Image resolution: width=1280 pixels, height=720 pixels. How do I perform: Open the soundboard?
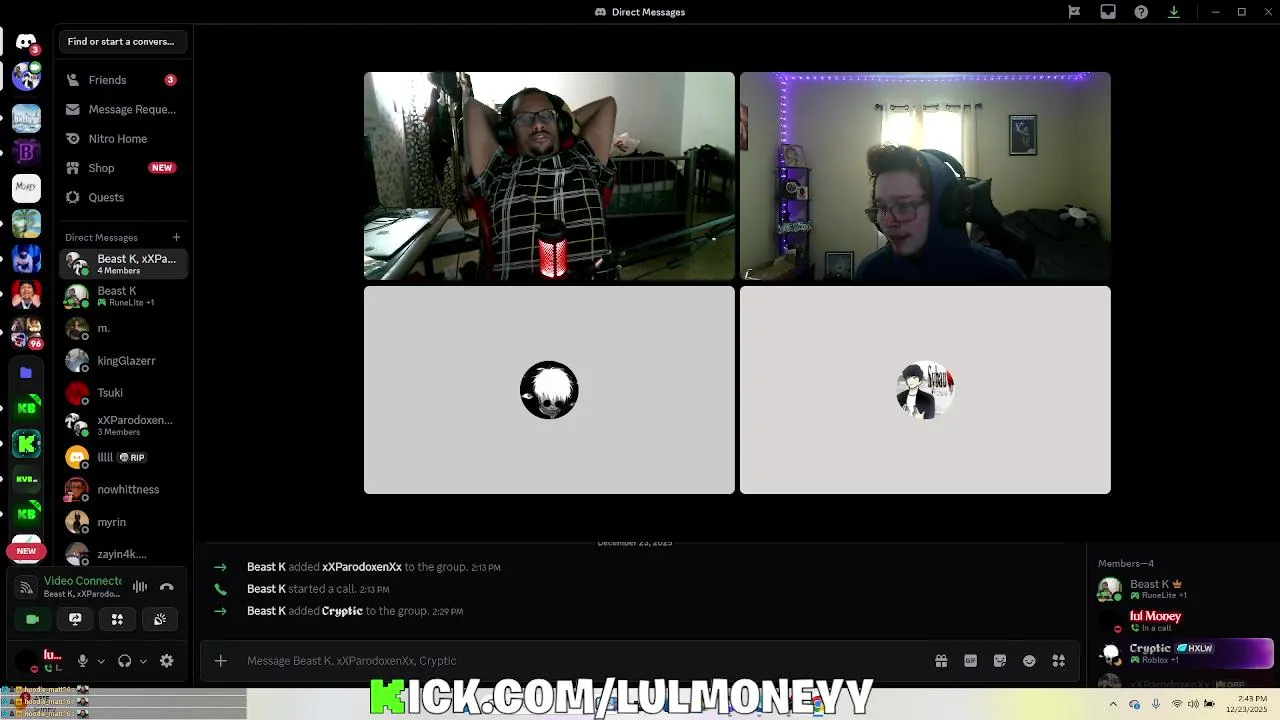click(160, 619)
